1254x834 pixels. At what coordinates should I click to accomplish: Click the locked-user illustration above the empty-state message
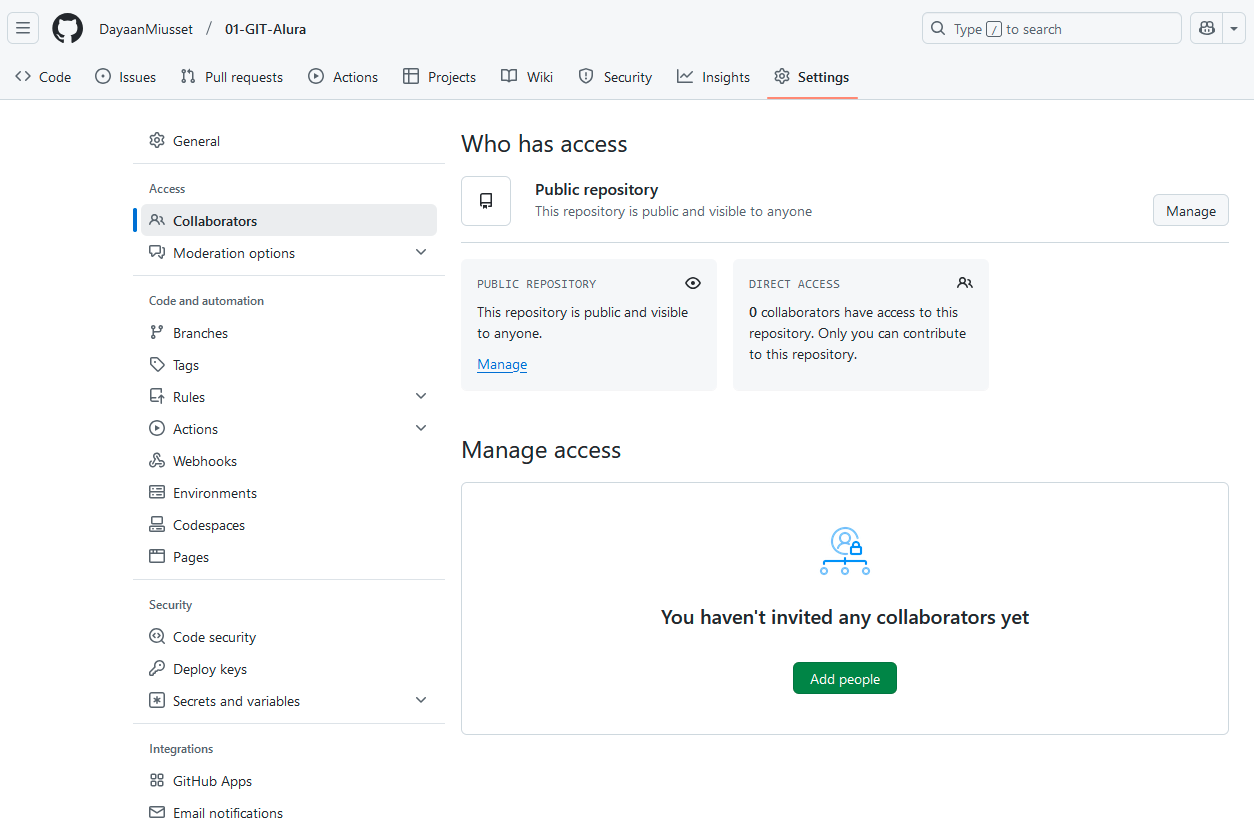click(x=845, y=551)
